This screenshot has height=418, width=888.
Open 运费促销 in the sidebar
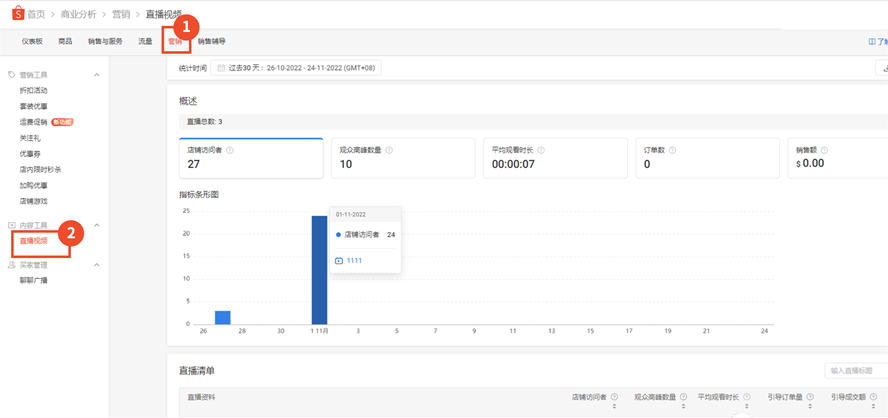point(33,122)
